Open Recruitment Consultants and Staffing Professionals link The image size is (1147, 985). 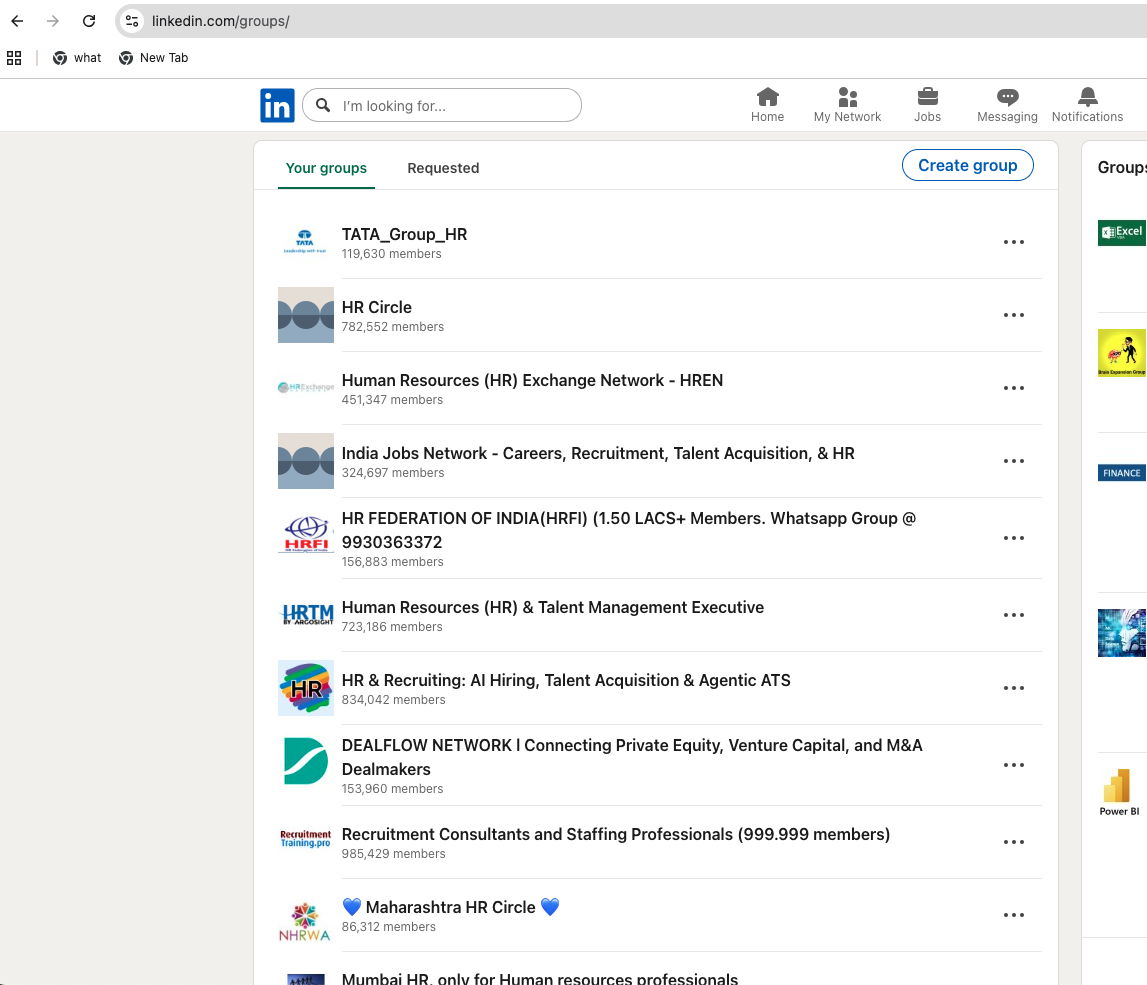click(x=615, y=835)
